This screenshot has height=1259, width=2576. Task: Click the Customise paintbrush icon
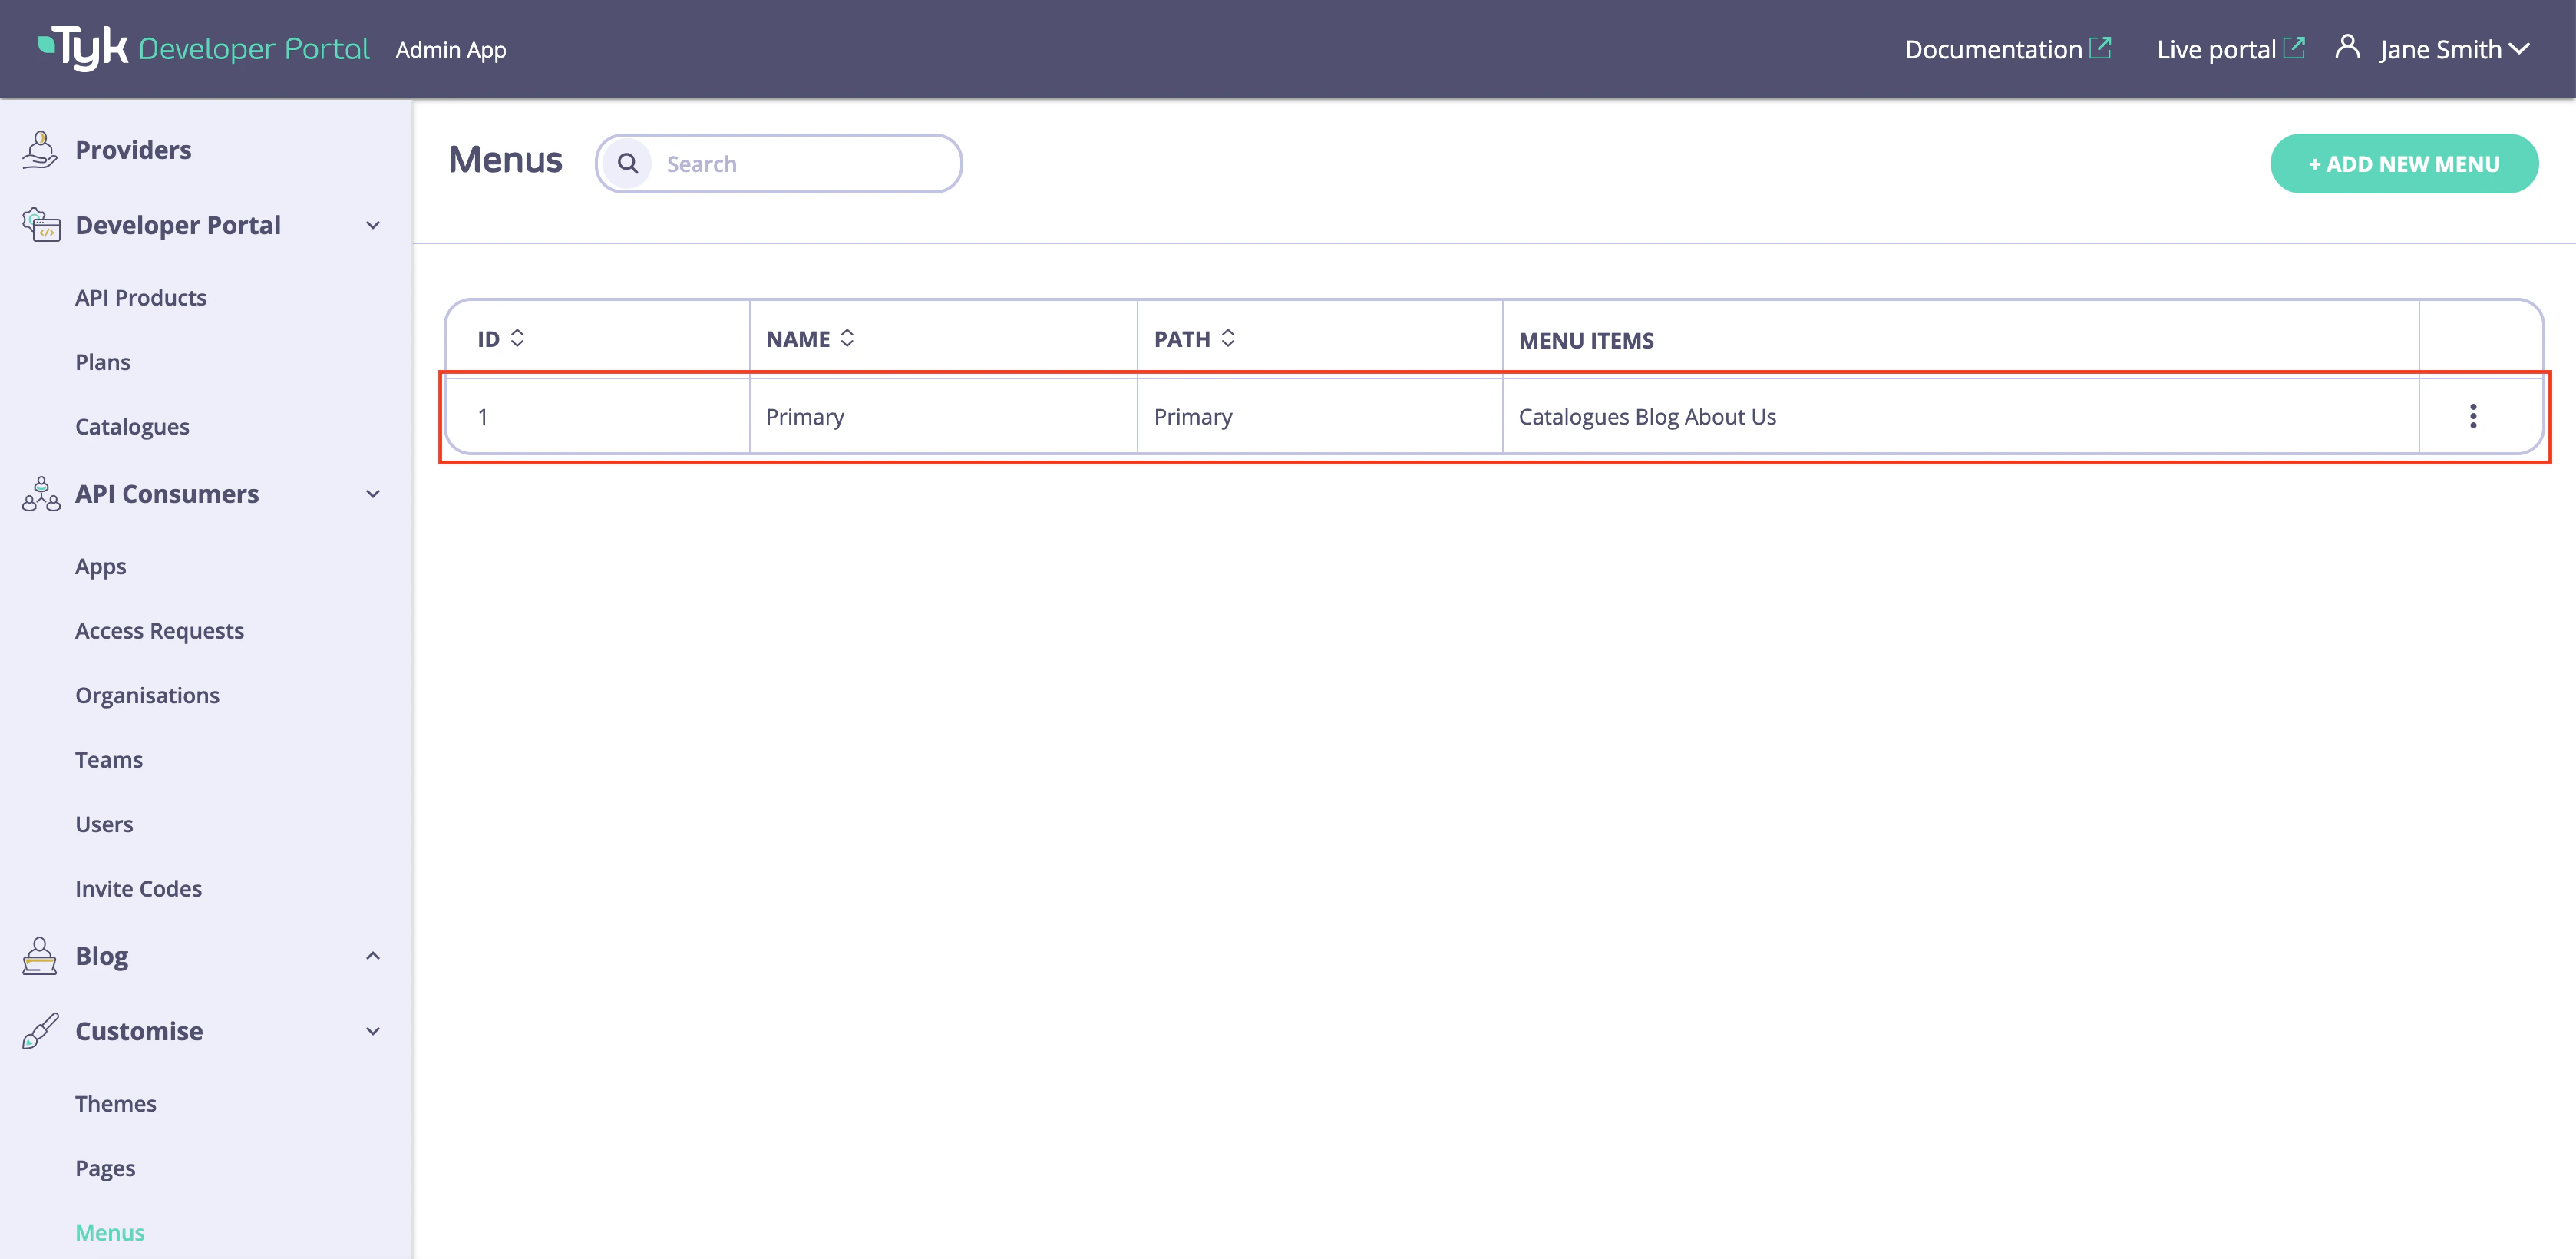[x=40, y=1031]
